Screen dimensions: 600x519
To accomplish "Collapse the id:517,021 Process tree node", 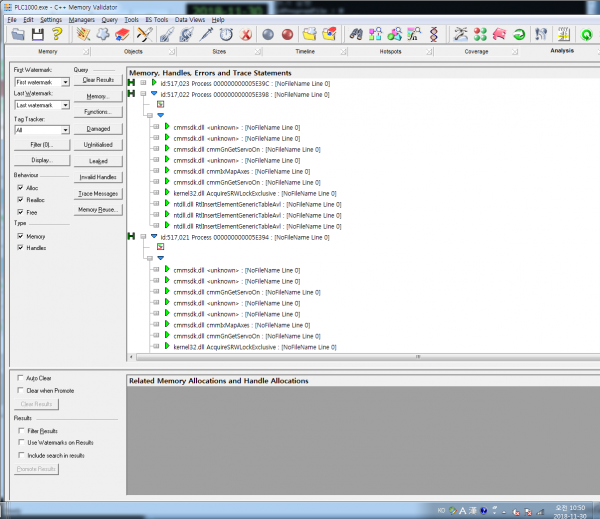I will (143, 237).
